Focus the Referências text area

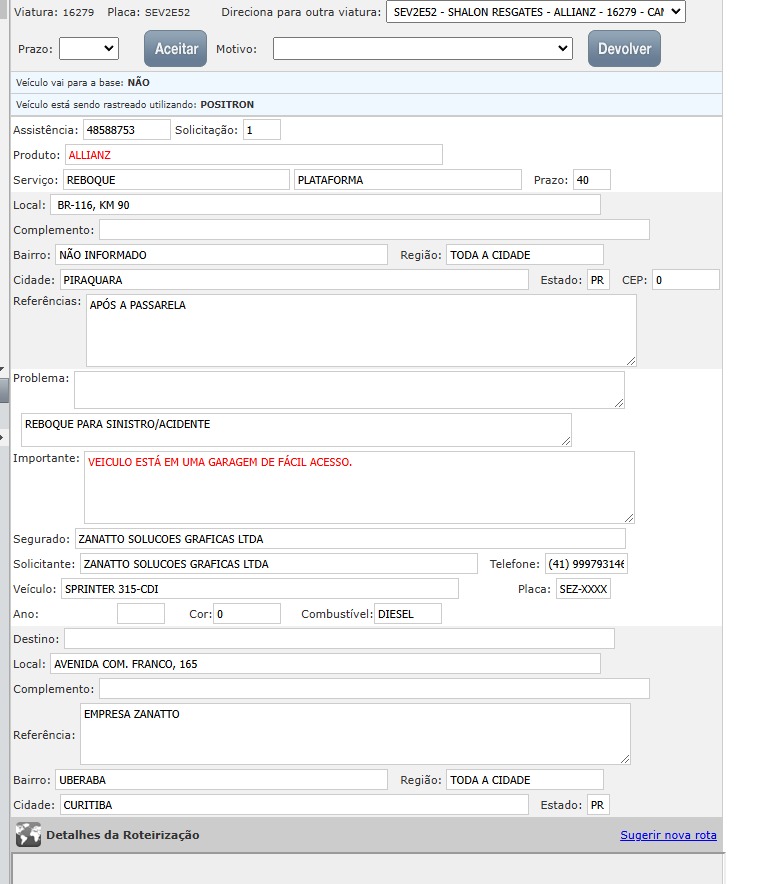[360, 330]
